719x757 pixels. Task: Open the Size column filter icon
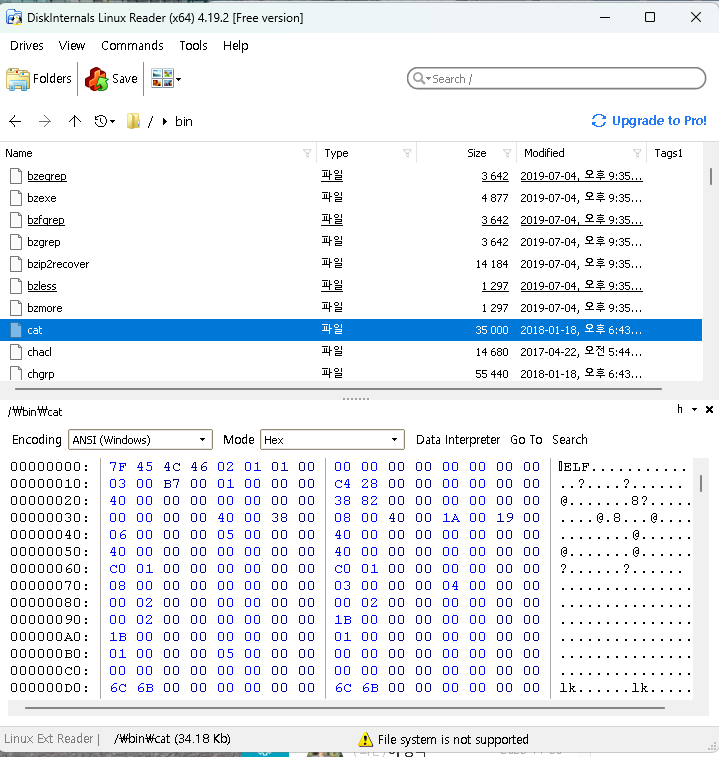click(507, 153)
